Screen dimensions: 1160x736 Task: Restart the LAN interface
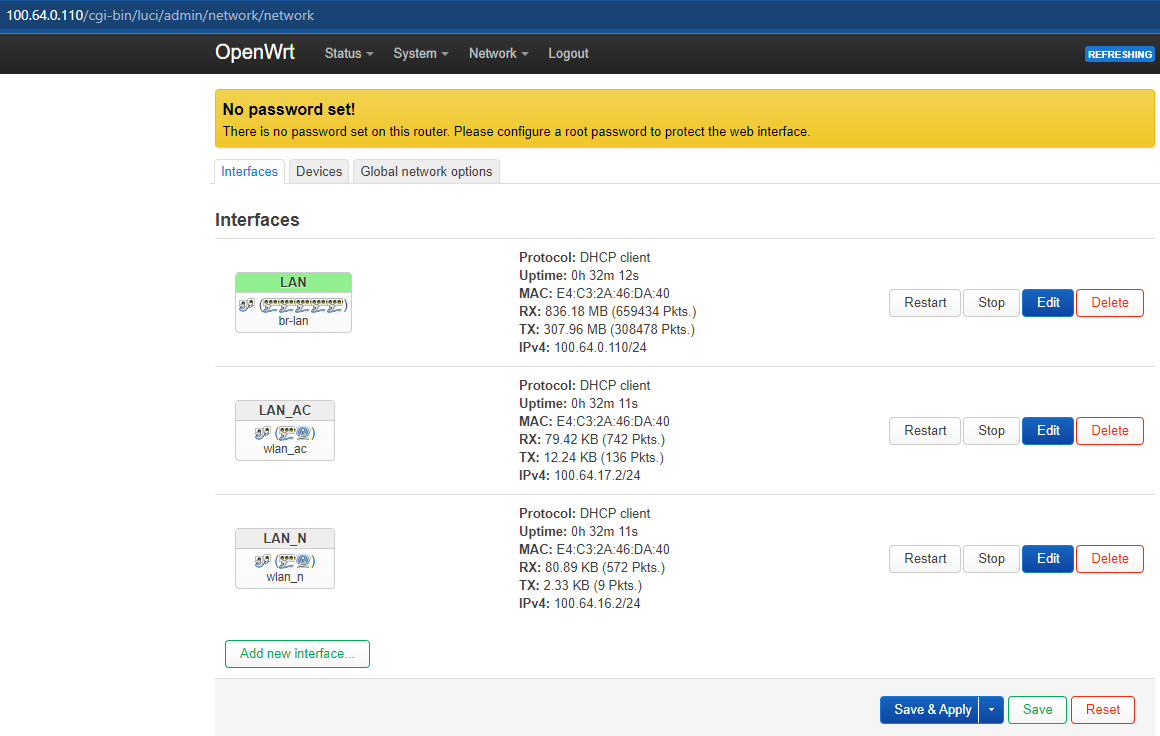click(924, 303)
